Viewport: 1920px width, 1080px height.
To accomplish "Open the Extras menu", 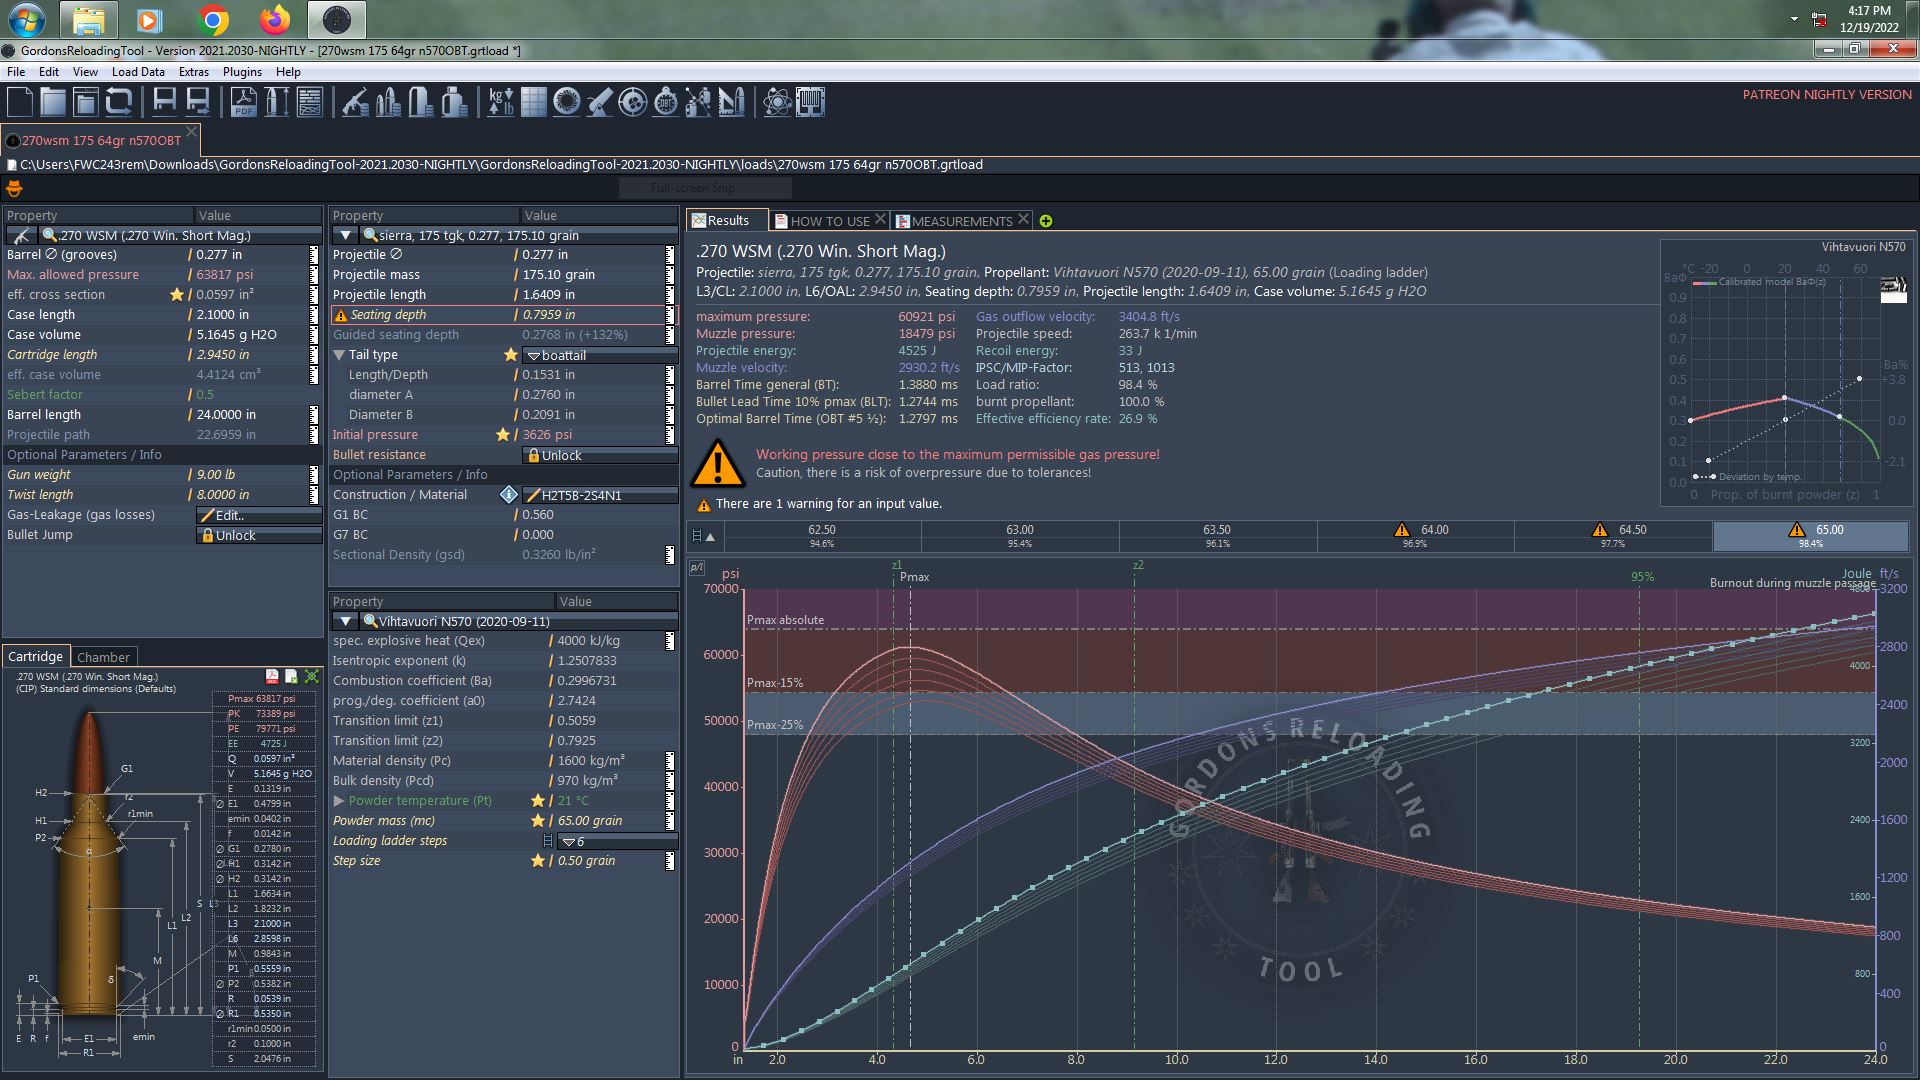I will 194,72.
